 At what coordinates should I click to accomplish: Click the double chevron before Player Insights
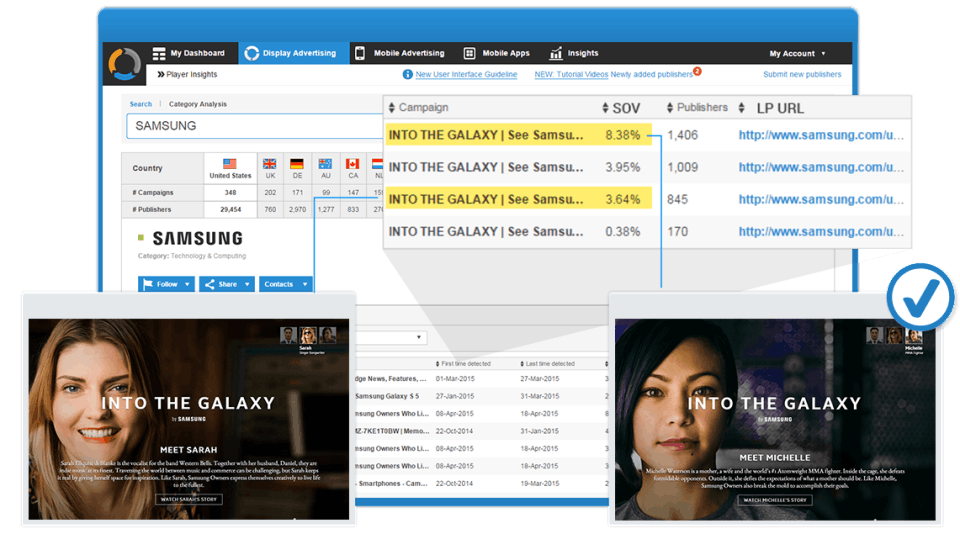(160, 74)
